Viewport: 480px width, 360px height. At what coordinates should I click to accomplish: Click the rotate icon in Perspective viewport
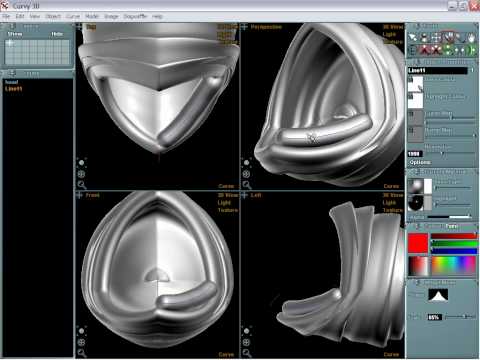(x=246, y=163)
